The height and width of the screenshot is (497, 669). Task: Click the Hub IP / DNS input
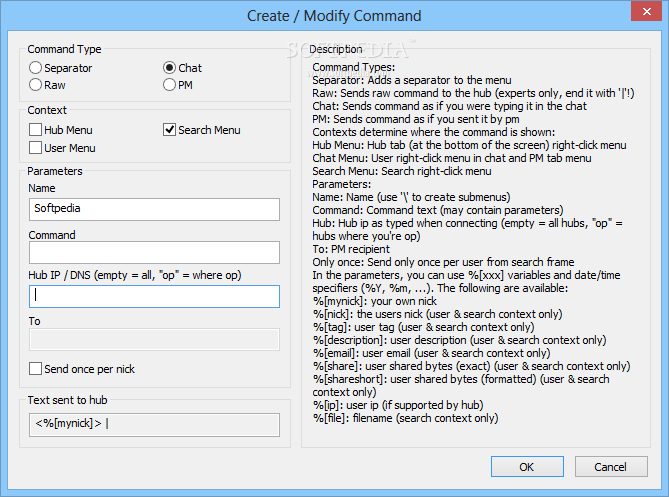(x=154, y=296)
